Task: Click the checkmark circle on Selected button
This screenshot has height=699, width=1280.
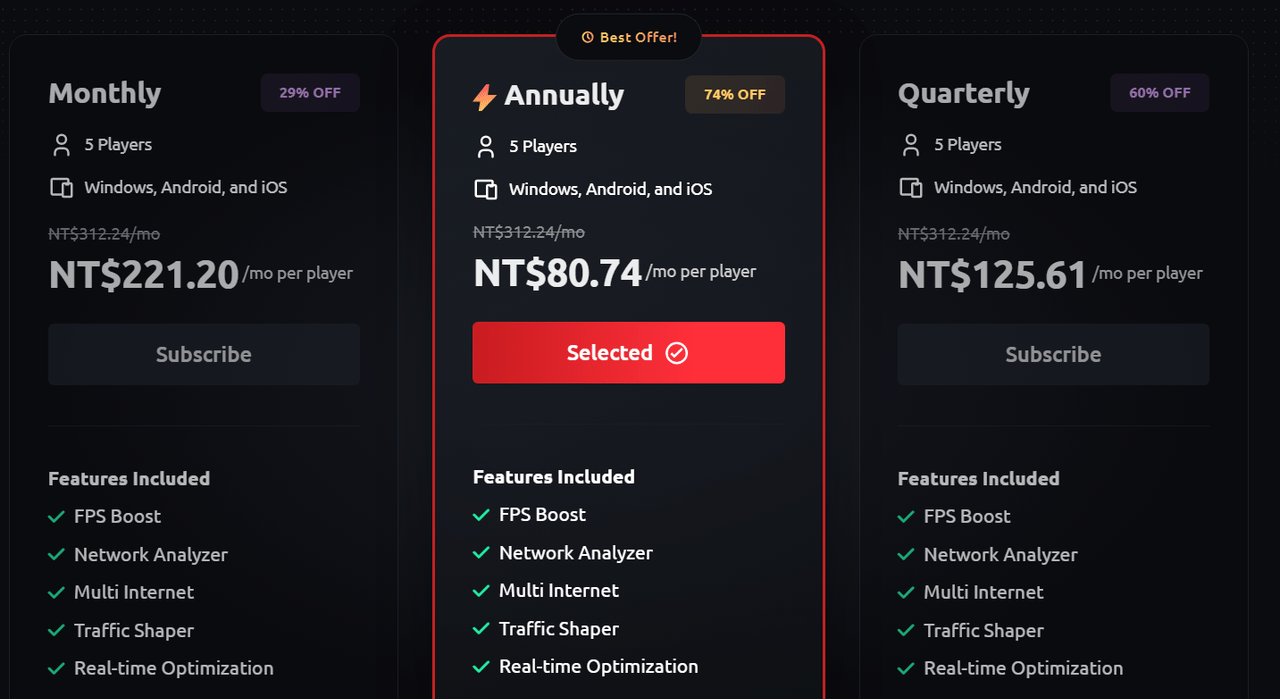Action: [677, 353]
